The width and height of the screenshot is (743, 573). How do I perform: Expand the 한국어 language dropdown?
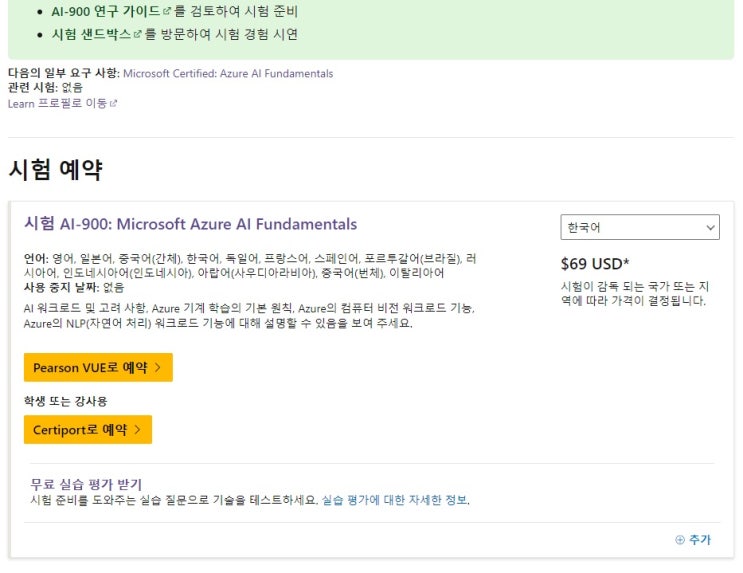coord(640,227)
